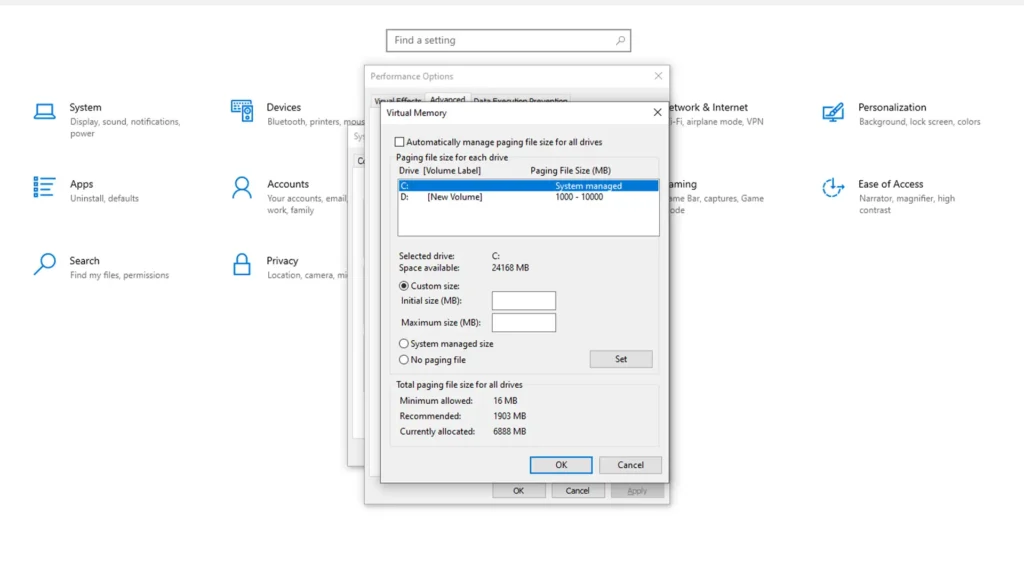Click the search magnifier in Find a setting box
The image size is (1024, 576).
tap(620, 40)
